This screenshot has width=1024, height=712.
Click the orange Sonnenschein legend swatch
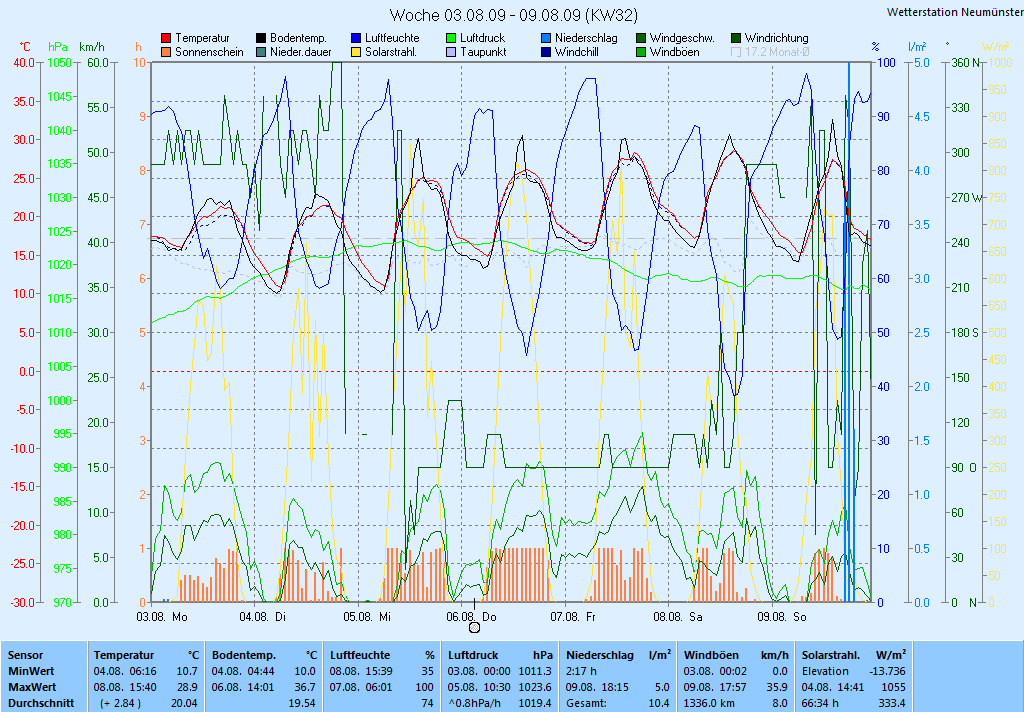pyautogui.click(x=167, y=52)
